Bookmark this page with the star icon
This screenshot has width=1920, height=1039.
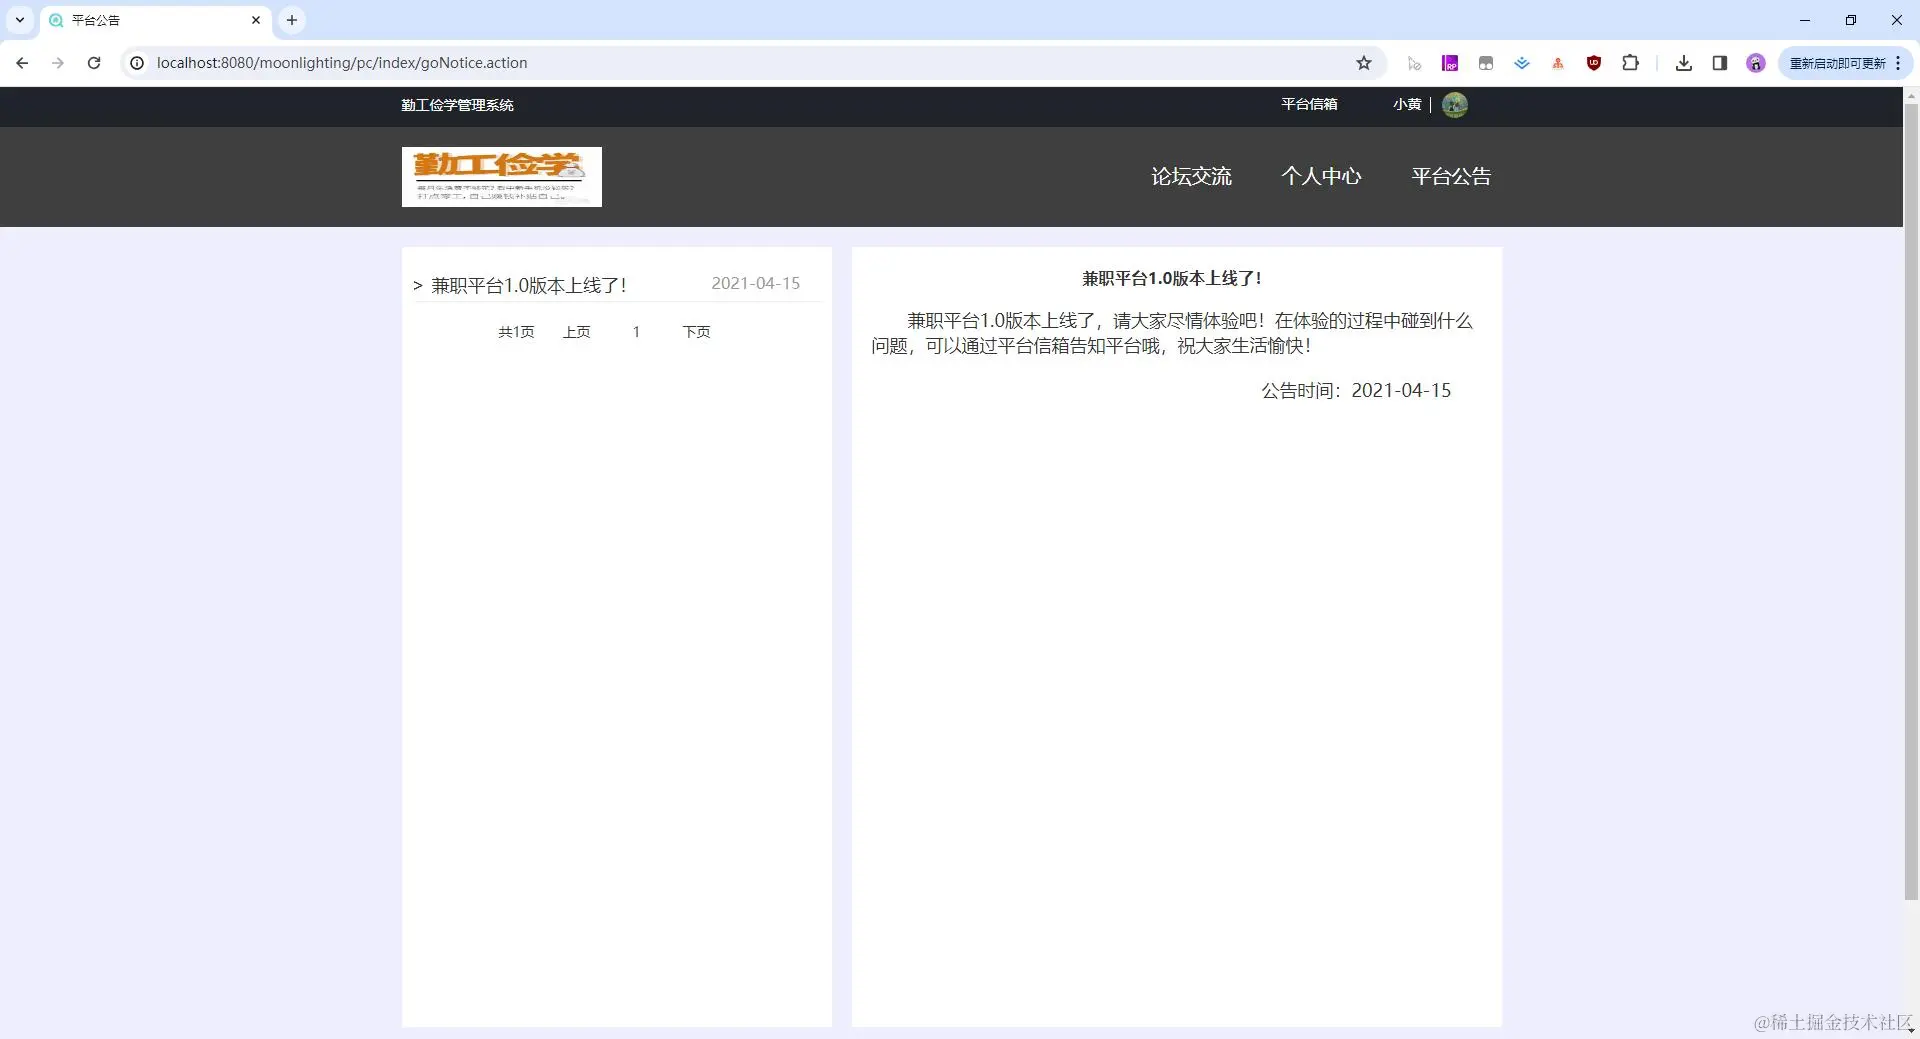pos(1364,63)
